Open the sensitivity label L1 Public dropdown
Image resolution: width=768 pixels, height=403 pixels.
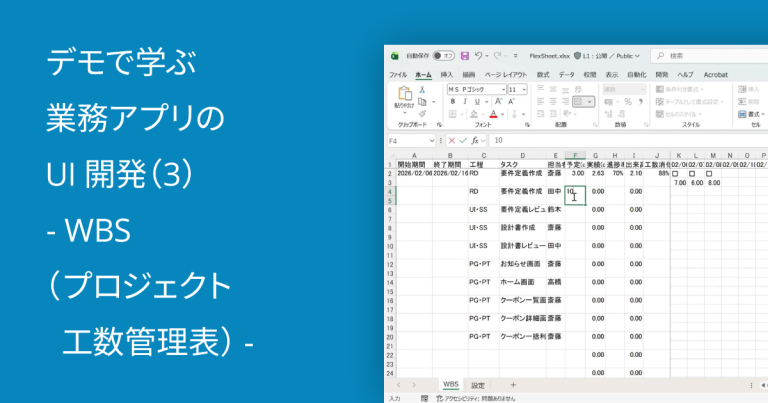point(607,56)
